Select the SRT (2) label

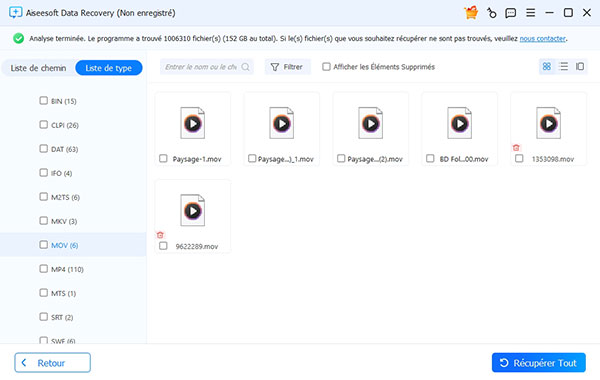(x=62, y=317)
